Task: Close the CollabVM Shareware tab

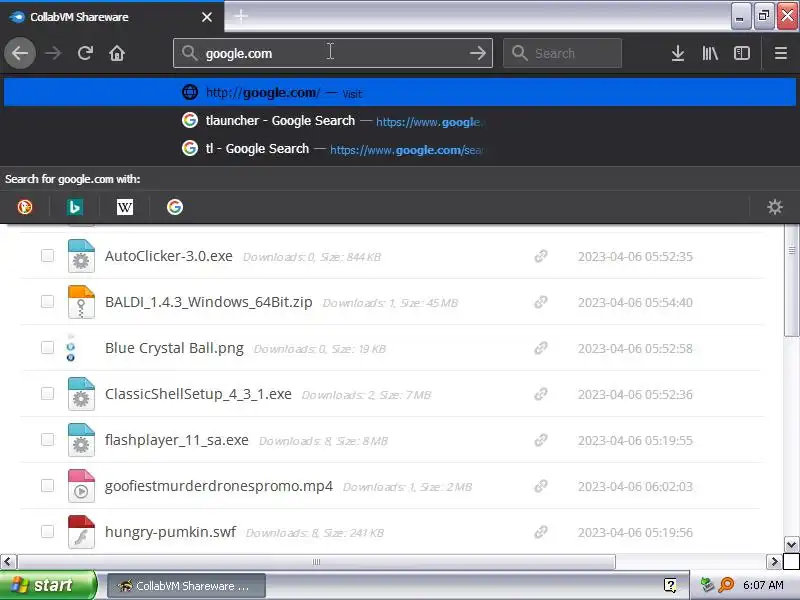Action: [x=207, y=17]
